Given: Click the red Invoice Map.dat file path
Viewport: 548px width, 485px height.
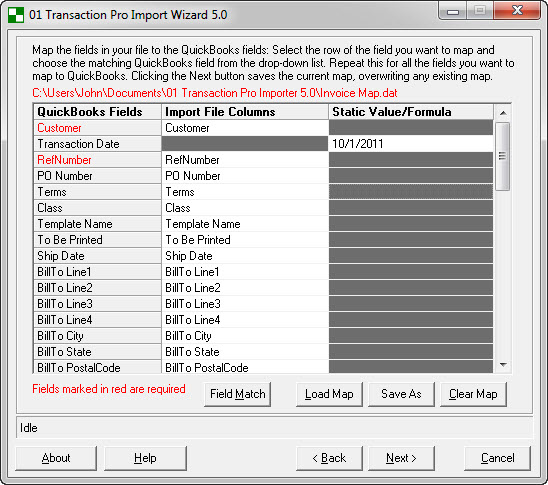Looking at the screenshot, I should coord(215,93).
